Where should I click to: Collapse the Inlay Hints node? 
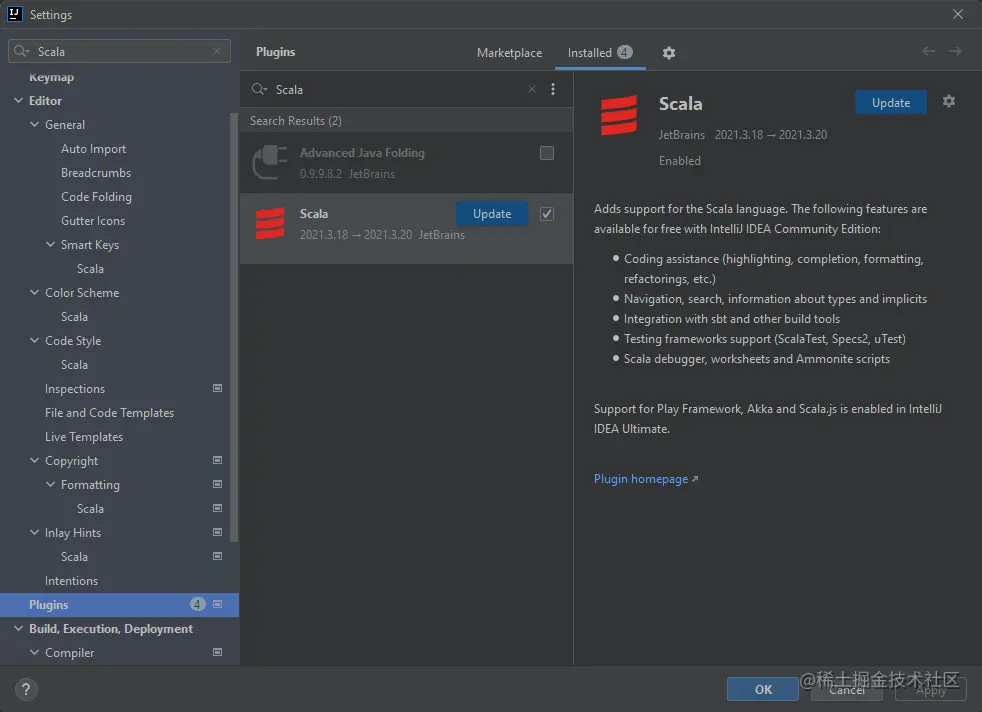pos(34,532)
